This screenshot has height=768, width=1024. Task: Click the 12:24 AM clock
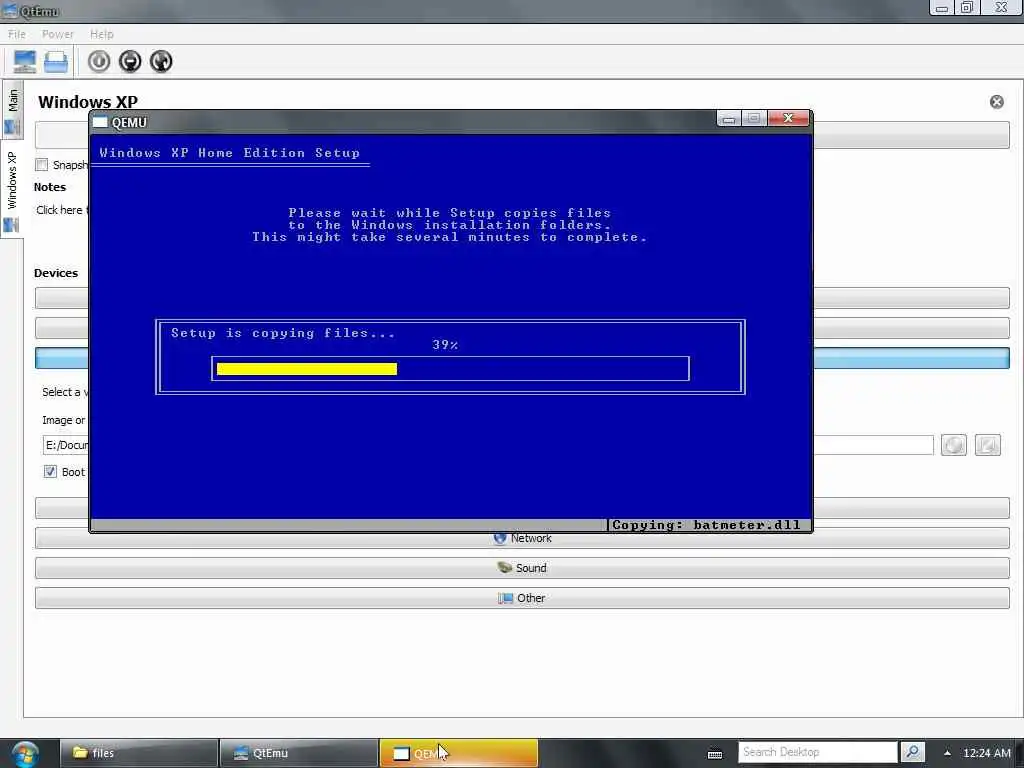pyautogui.click(x=987, y=753)
